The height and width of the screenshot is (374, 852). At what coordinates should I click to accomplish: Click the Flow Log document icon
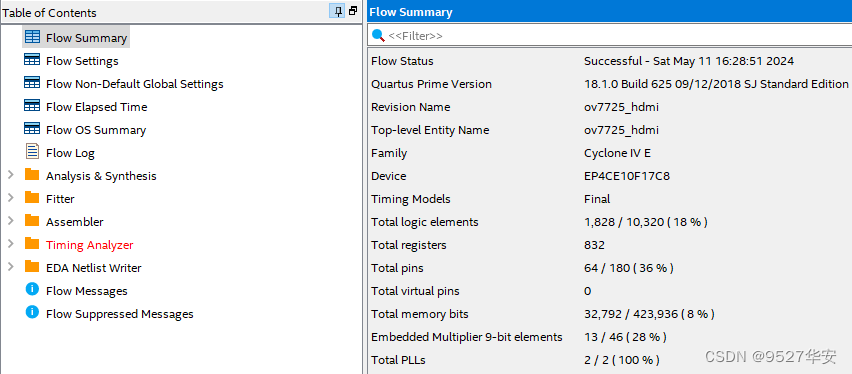[32, 151]
